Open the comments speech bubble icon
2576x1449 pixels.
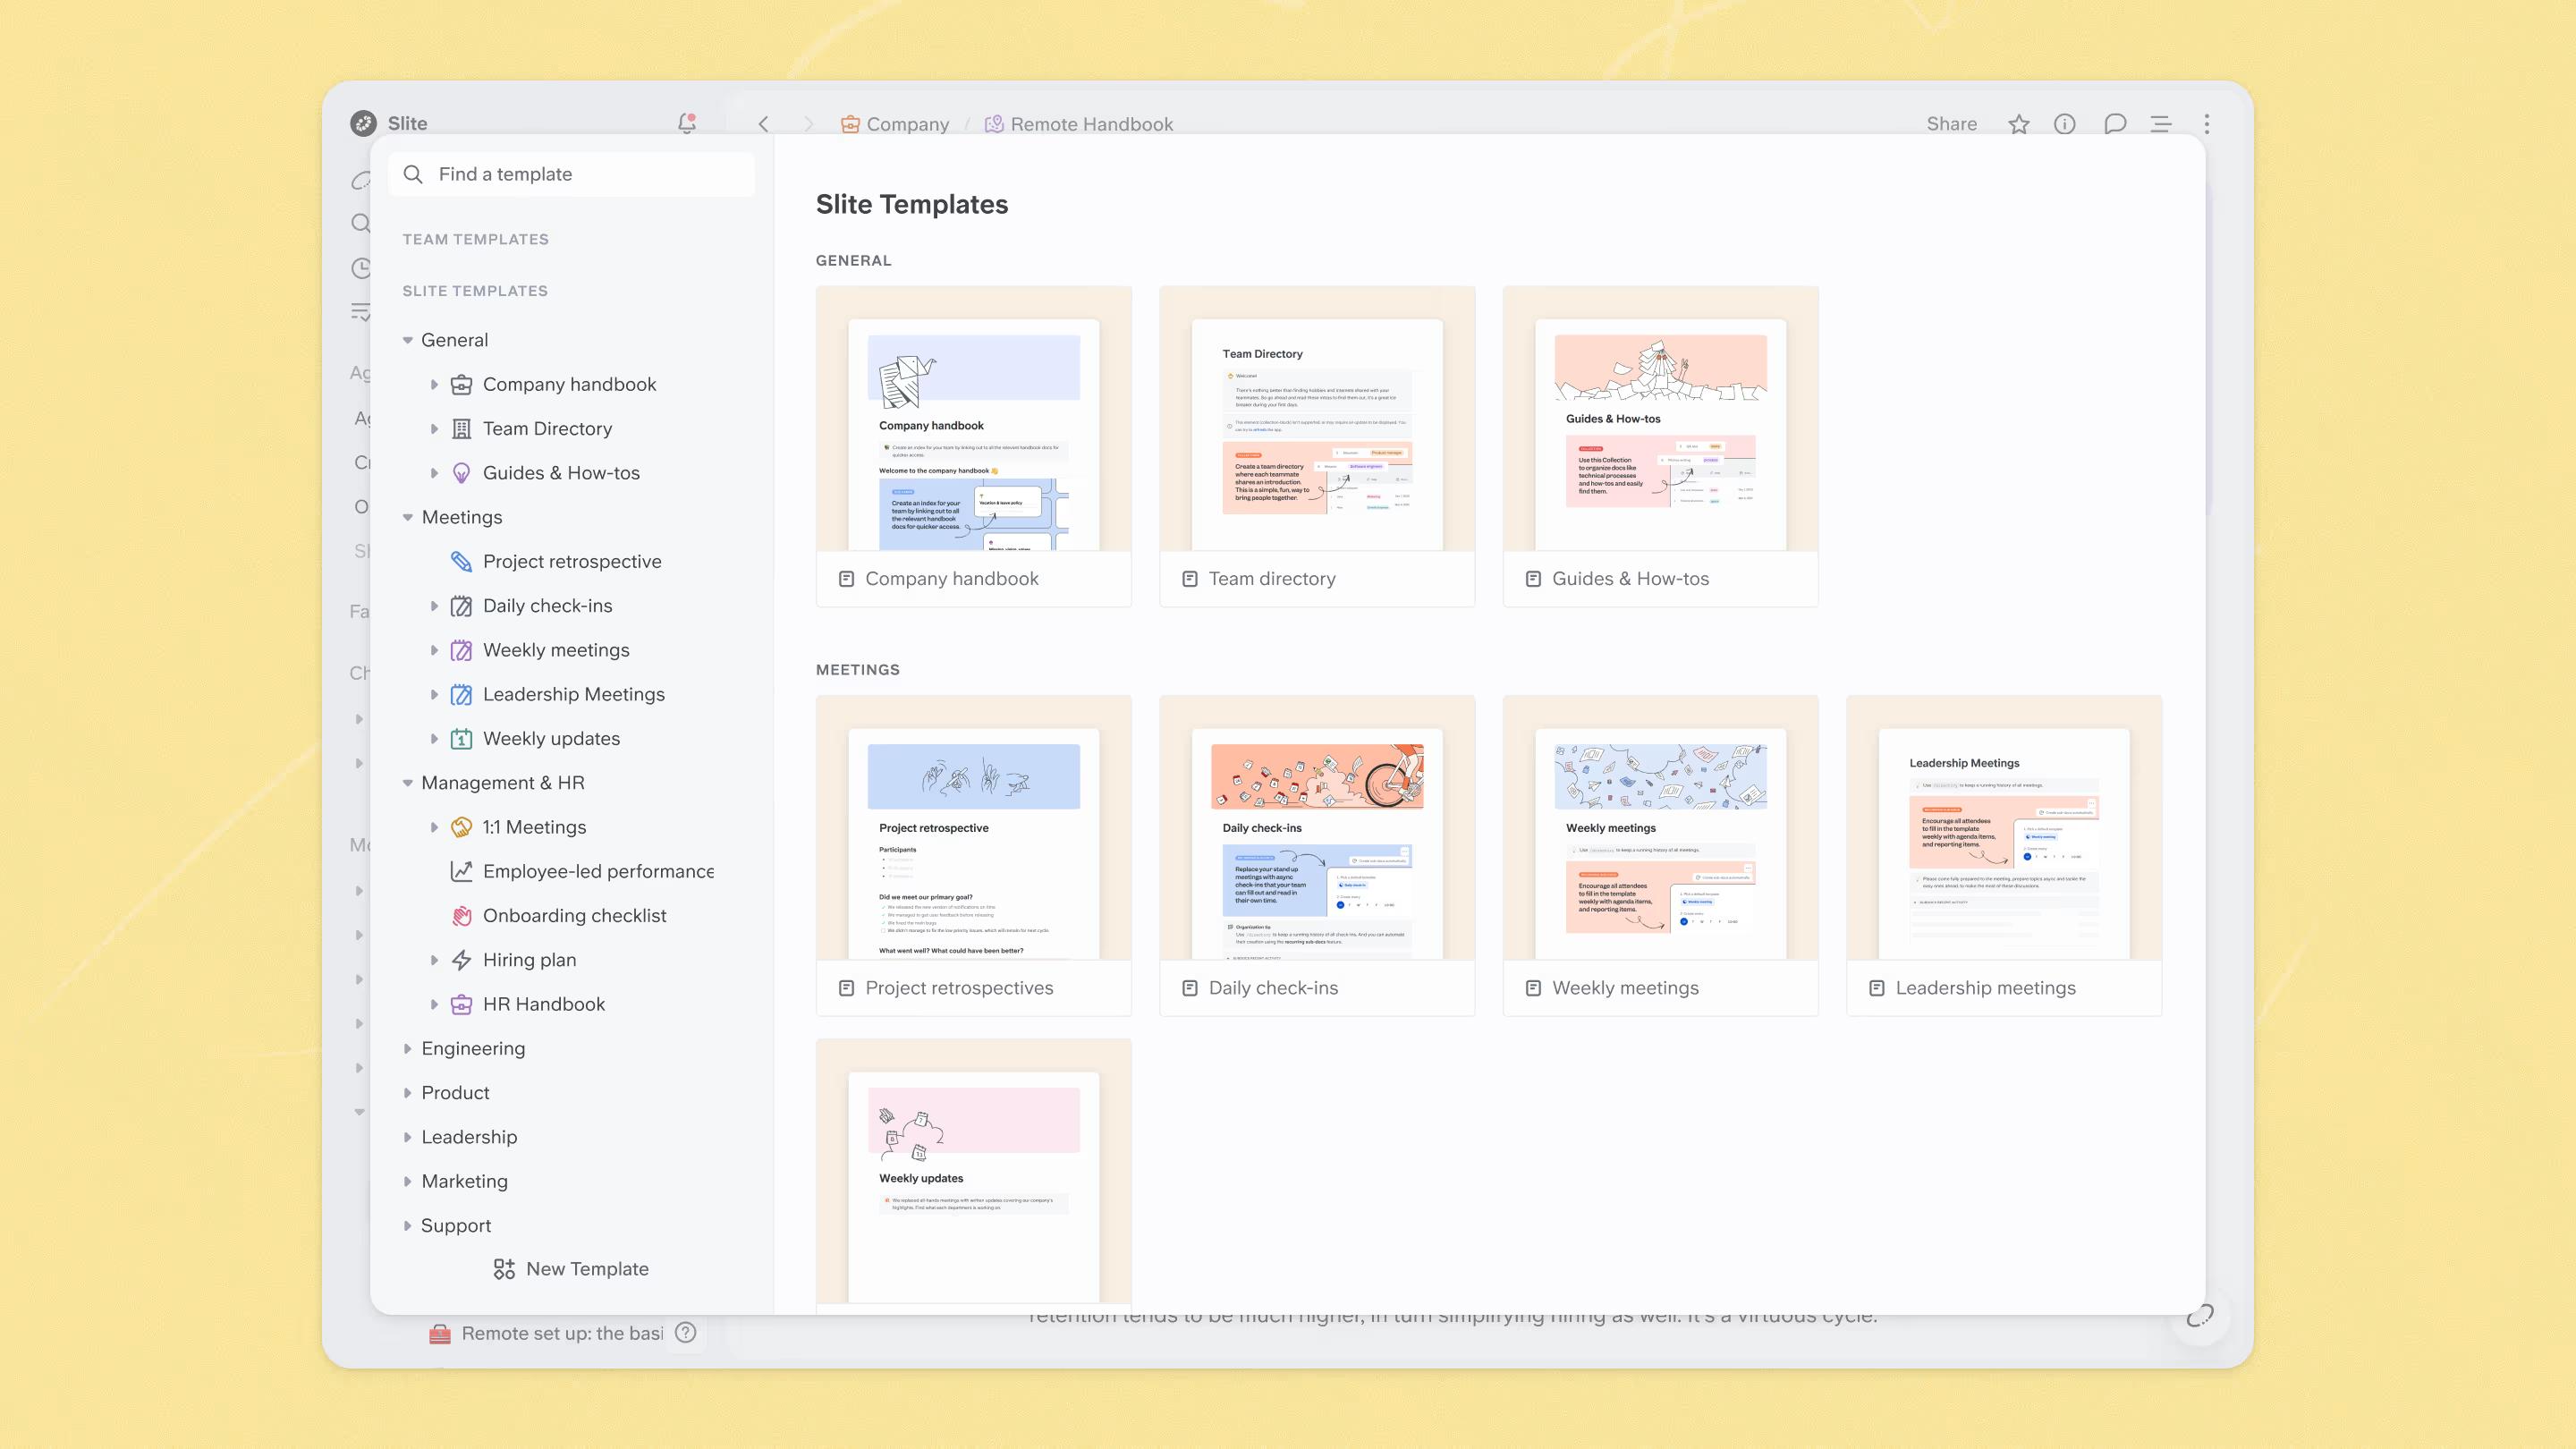[x=2114, y=124]
